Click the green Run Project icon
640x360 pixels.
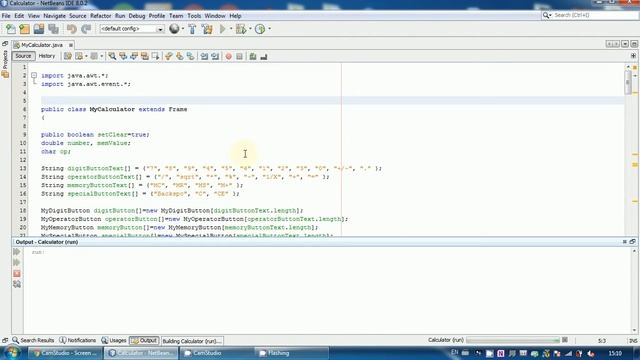click(x=223, y=29)
